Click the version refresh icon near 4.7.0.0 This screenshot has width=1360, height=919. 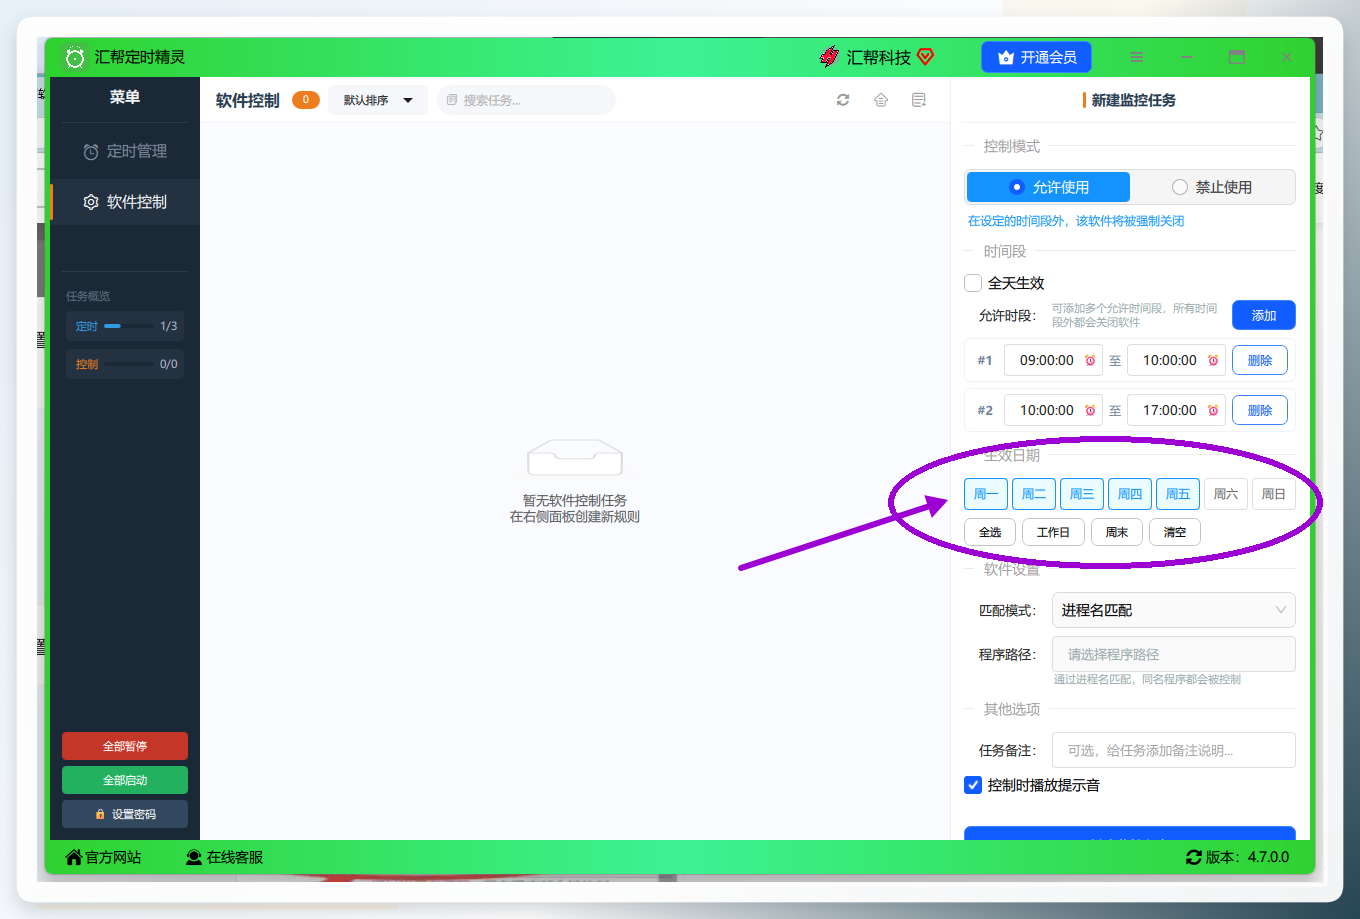point(1194,857)
